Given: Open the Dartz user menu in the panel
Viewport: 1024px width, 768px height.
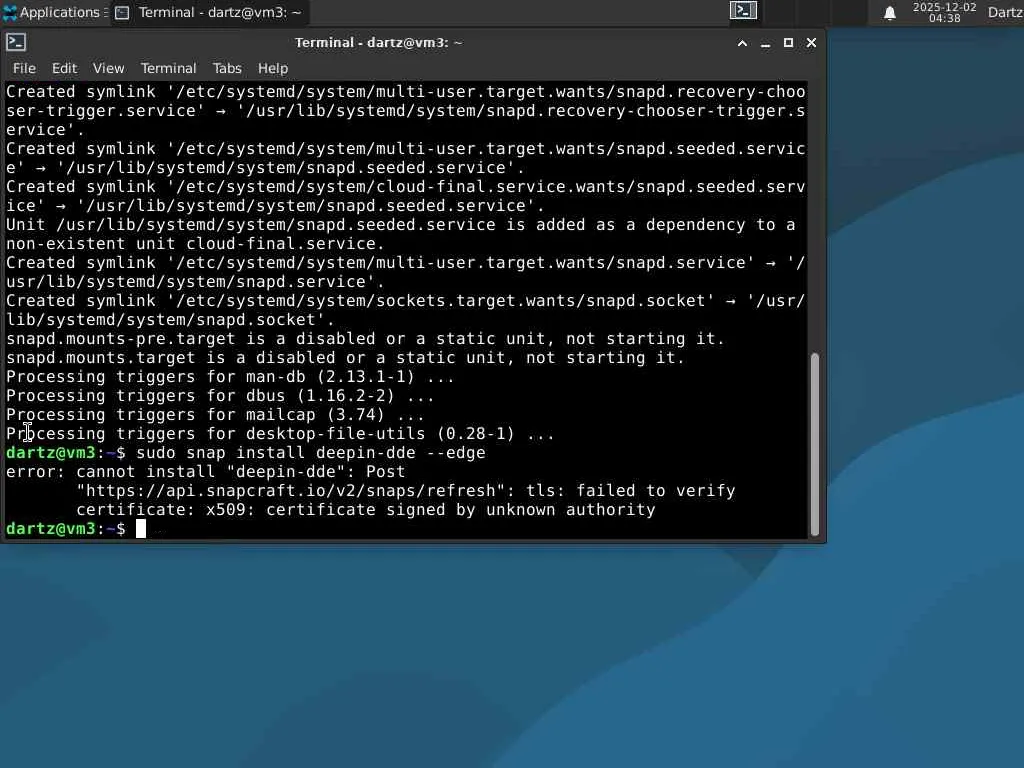Looking at the screenshot, I should [1006, 12].
